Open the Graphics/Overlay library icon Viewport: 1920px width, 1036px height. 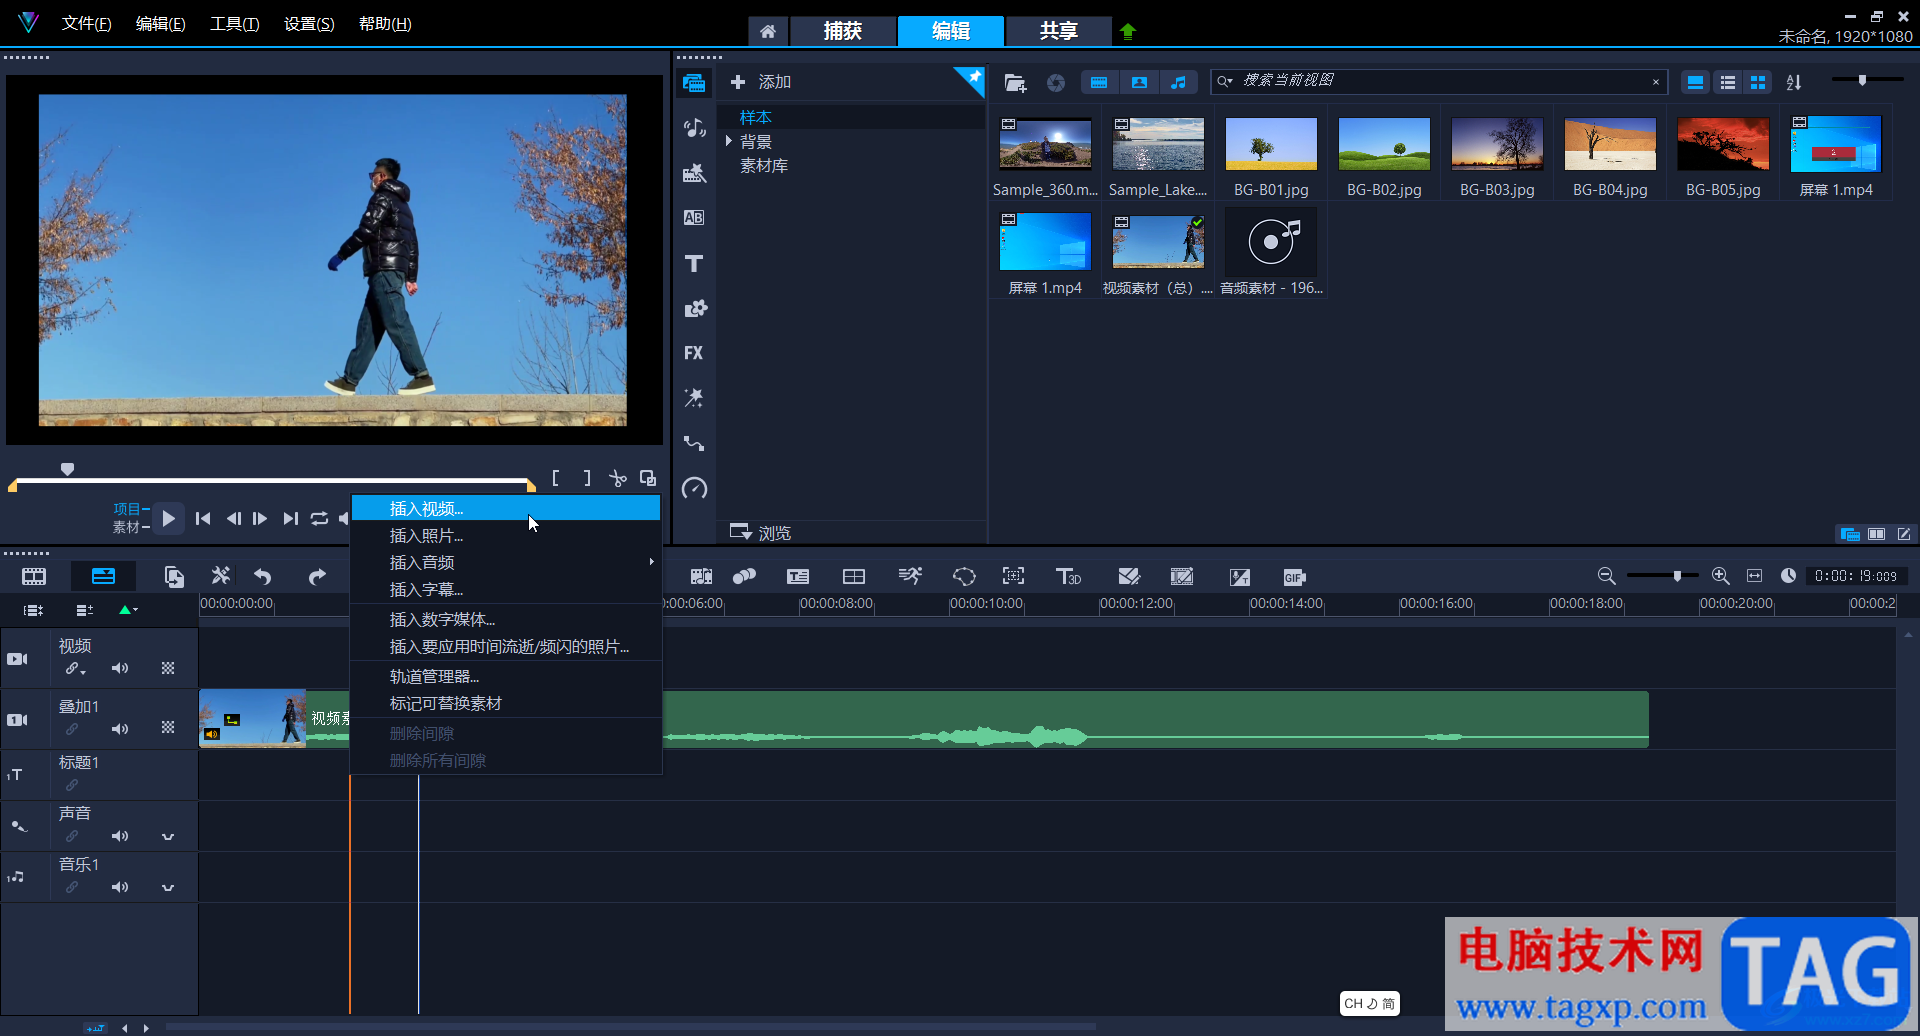694,308
